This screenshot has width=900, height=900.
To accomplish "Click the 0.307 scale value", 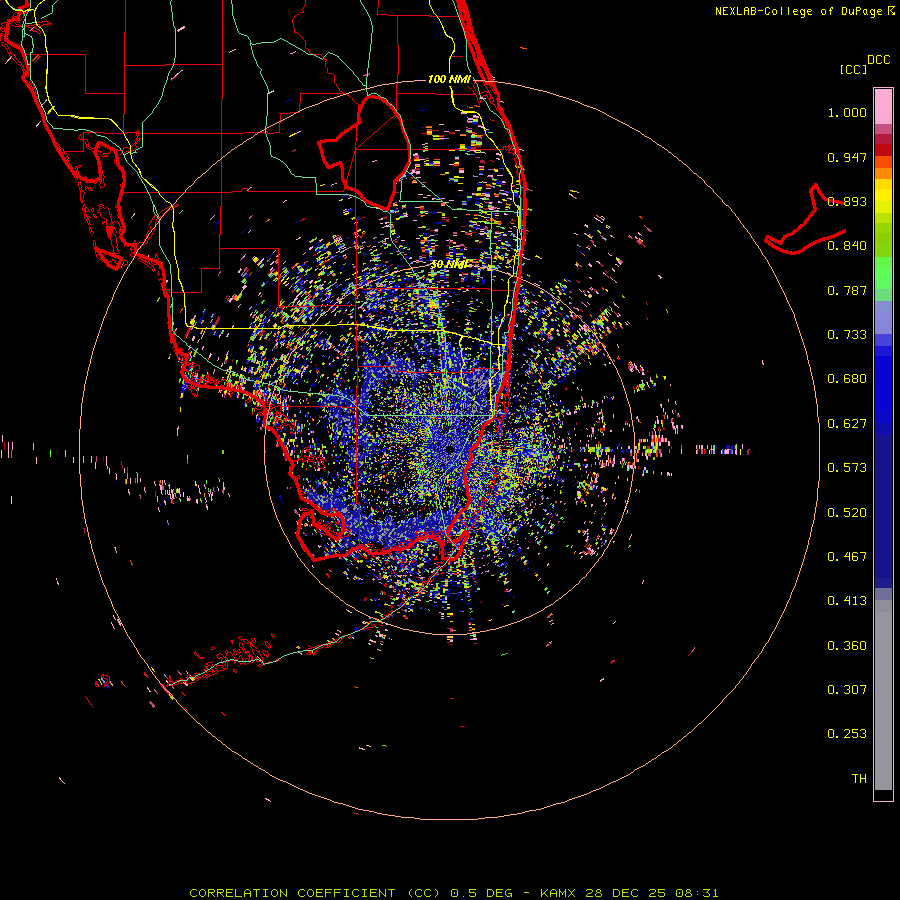I will (x=847, y=690).
